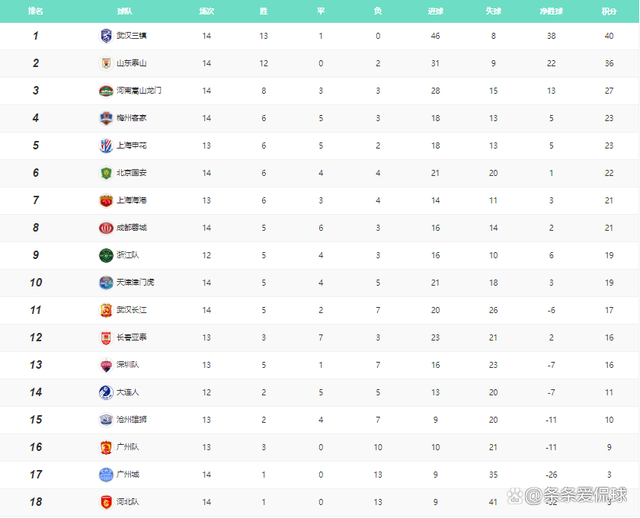Select the 河北队 row at rank 18
The image size is (640, 518).
[320, 502]
